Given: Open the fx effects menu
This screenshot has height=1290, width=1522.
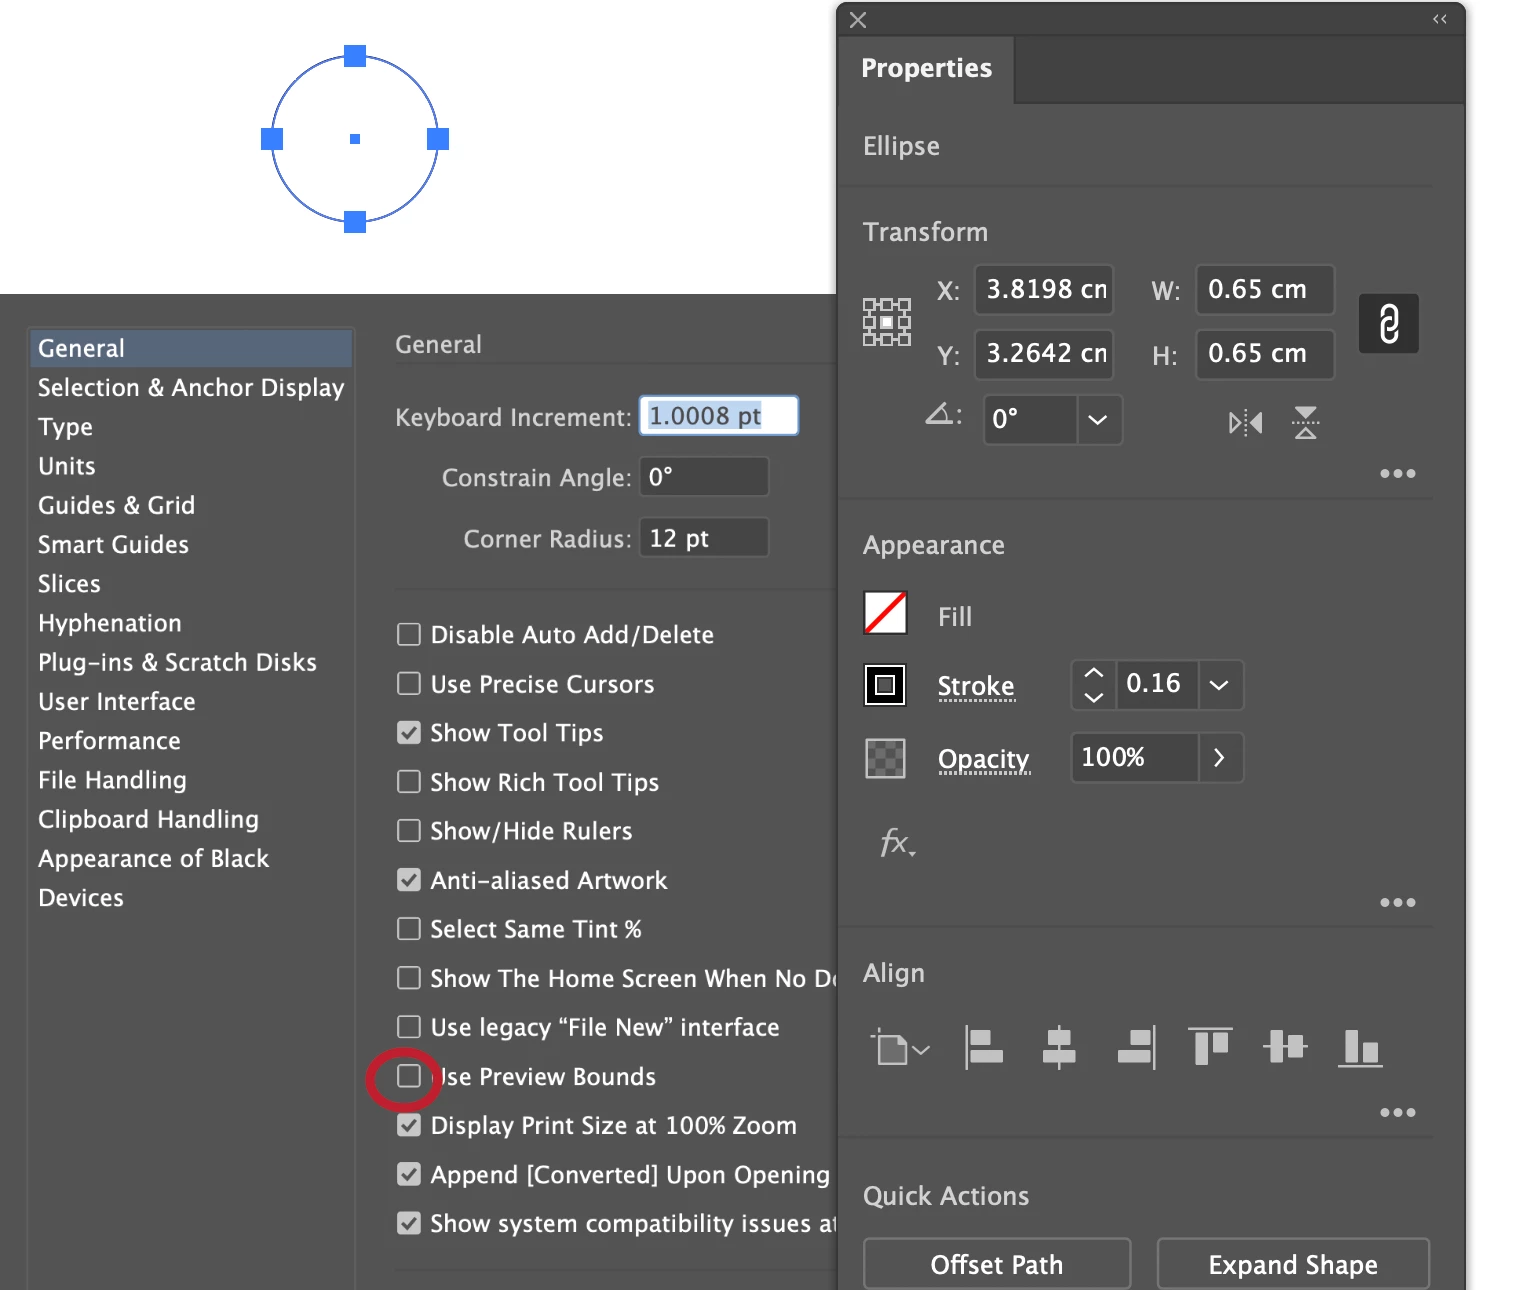Looking at the screenshot, I should 897,843.
